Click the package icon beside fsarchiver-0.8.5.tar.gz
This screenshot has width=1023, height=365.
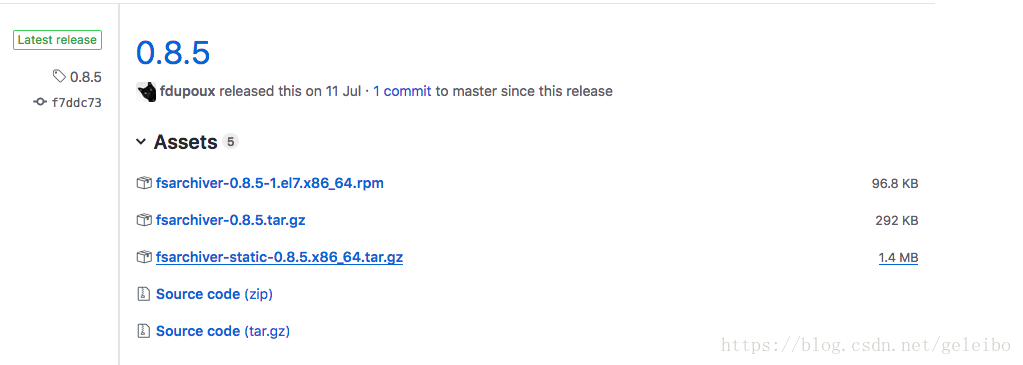(x=144, y=221)
